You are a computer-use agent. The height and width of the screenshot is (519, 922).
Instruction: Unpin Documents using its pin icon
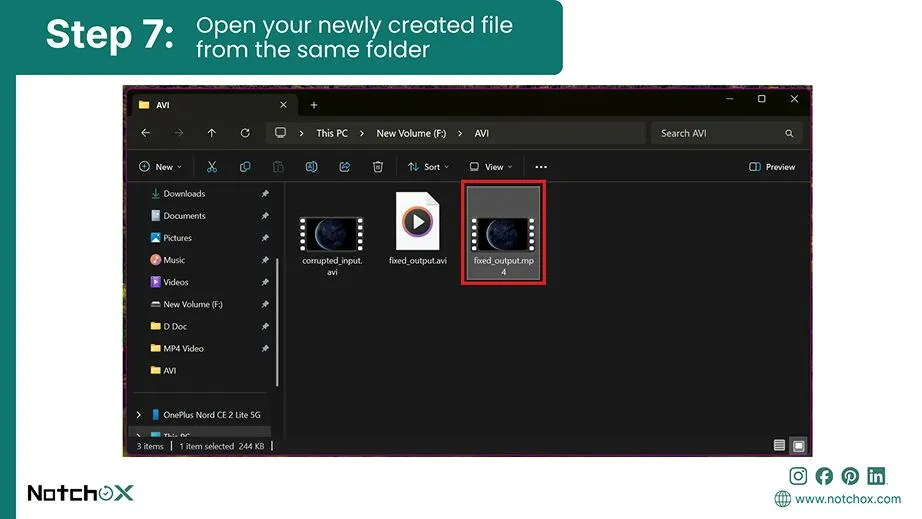265,216
